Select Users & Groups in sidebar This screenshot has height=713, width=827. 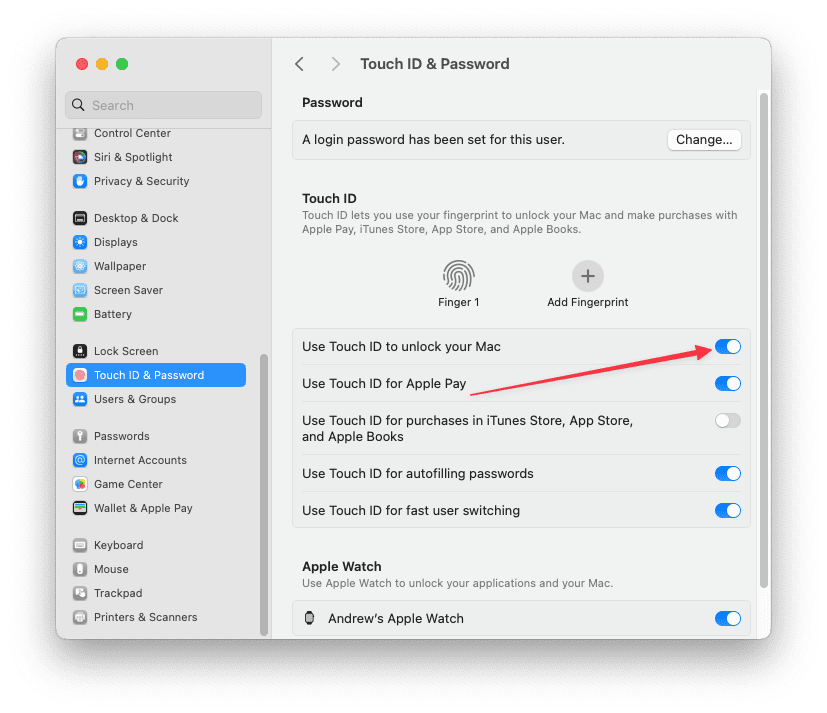[156, 399]
